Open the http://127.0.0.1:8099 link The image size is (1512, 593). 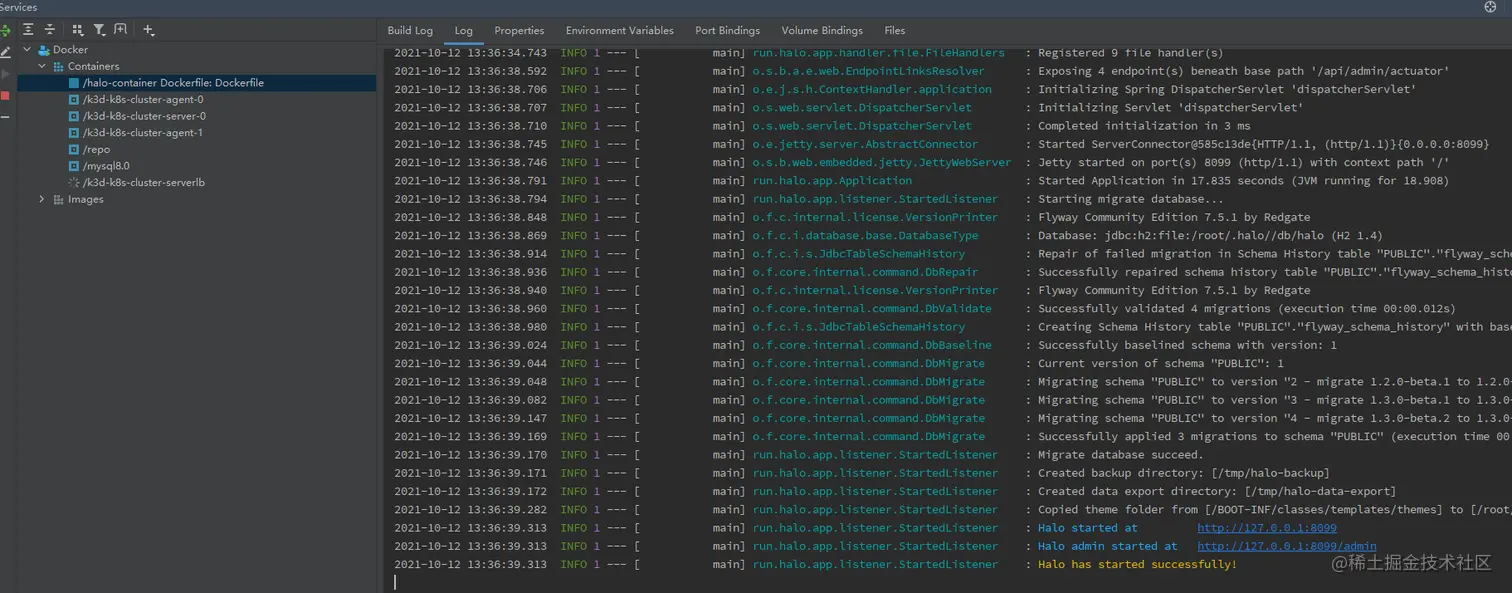[x=1267, y=528]
